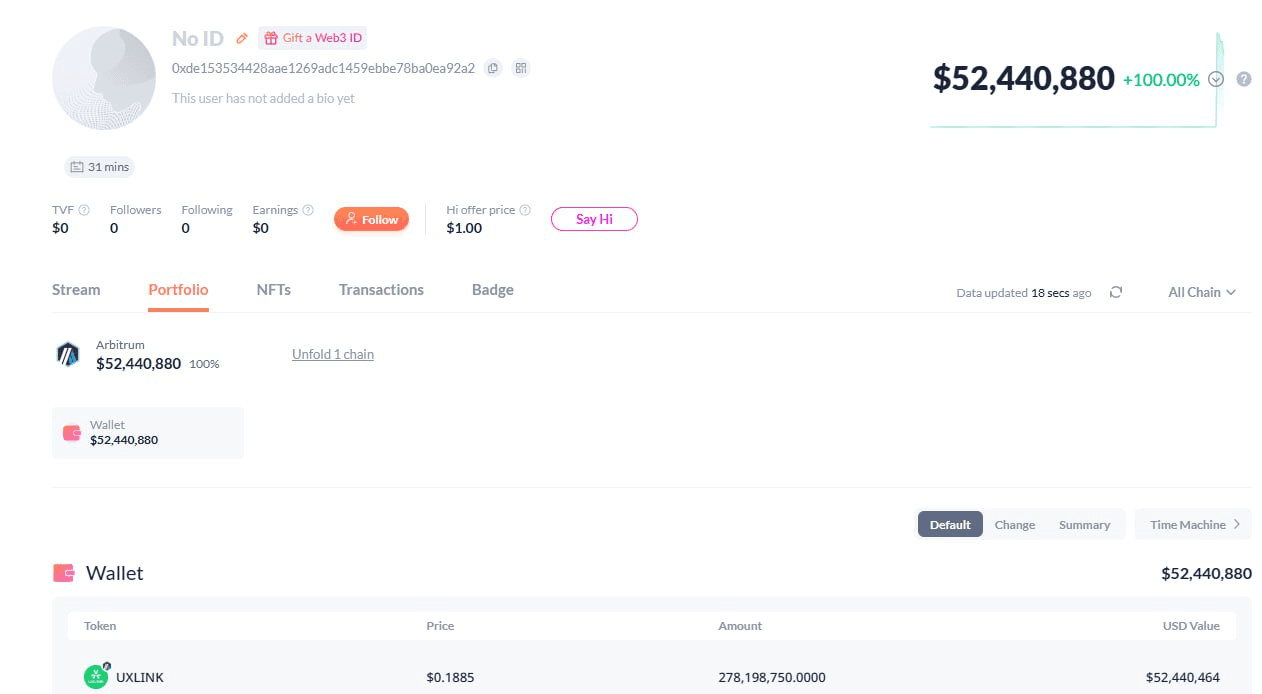Switch to the Change view toggle
Image resolution: width=1262 pixels, height=694 pixels.
1015,525
